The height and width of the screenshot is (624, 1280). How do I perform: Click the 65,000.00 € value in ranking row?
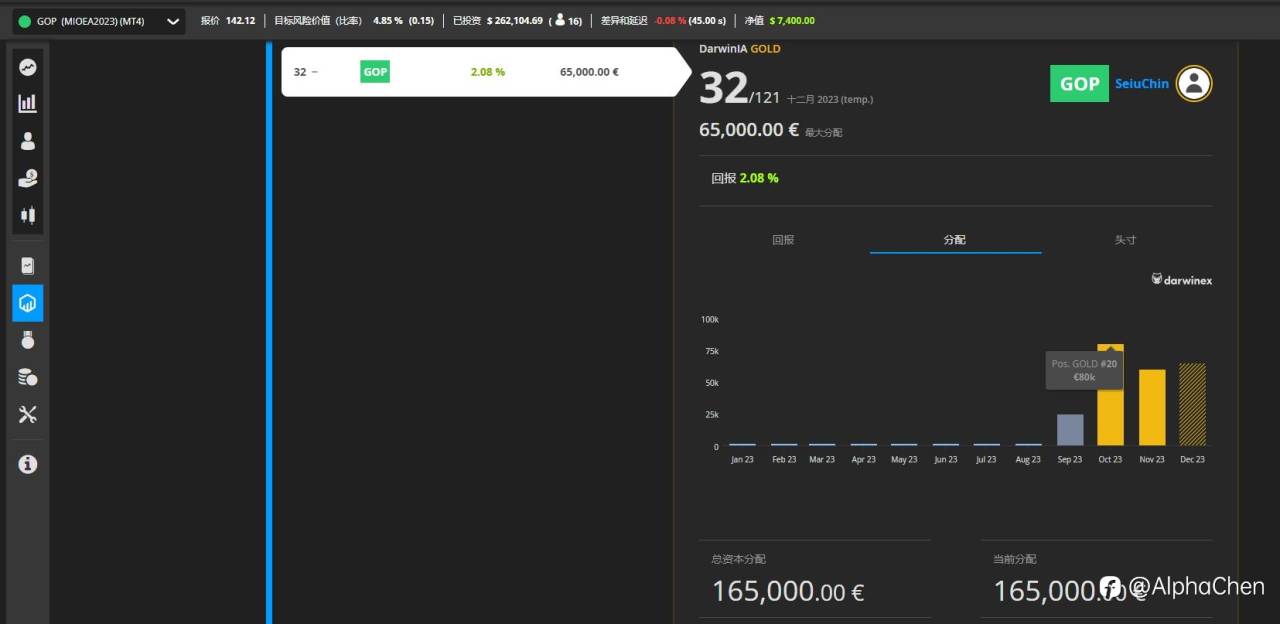pos(589,72)
